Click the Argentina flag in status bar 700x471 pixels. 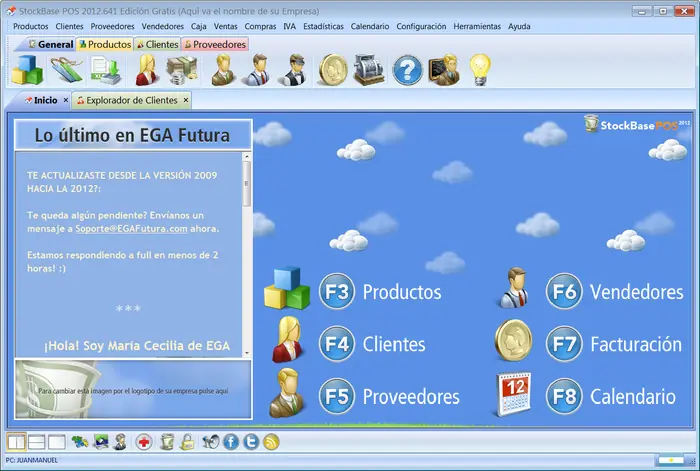coord(671,460)
